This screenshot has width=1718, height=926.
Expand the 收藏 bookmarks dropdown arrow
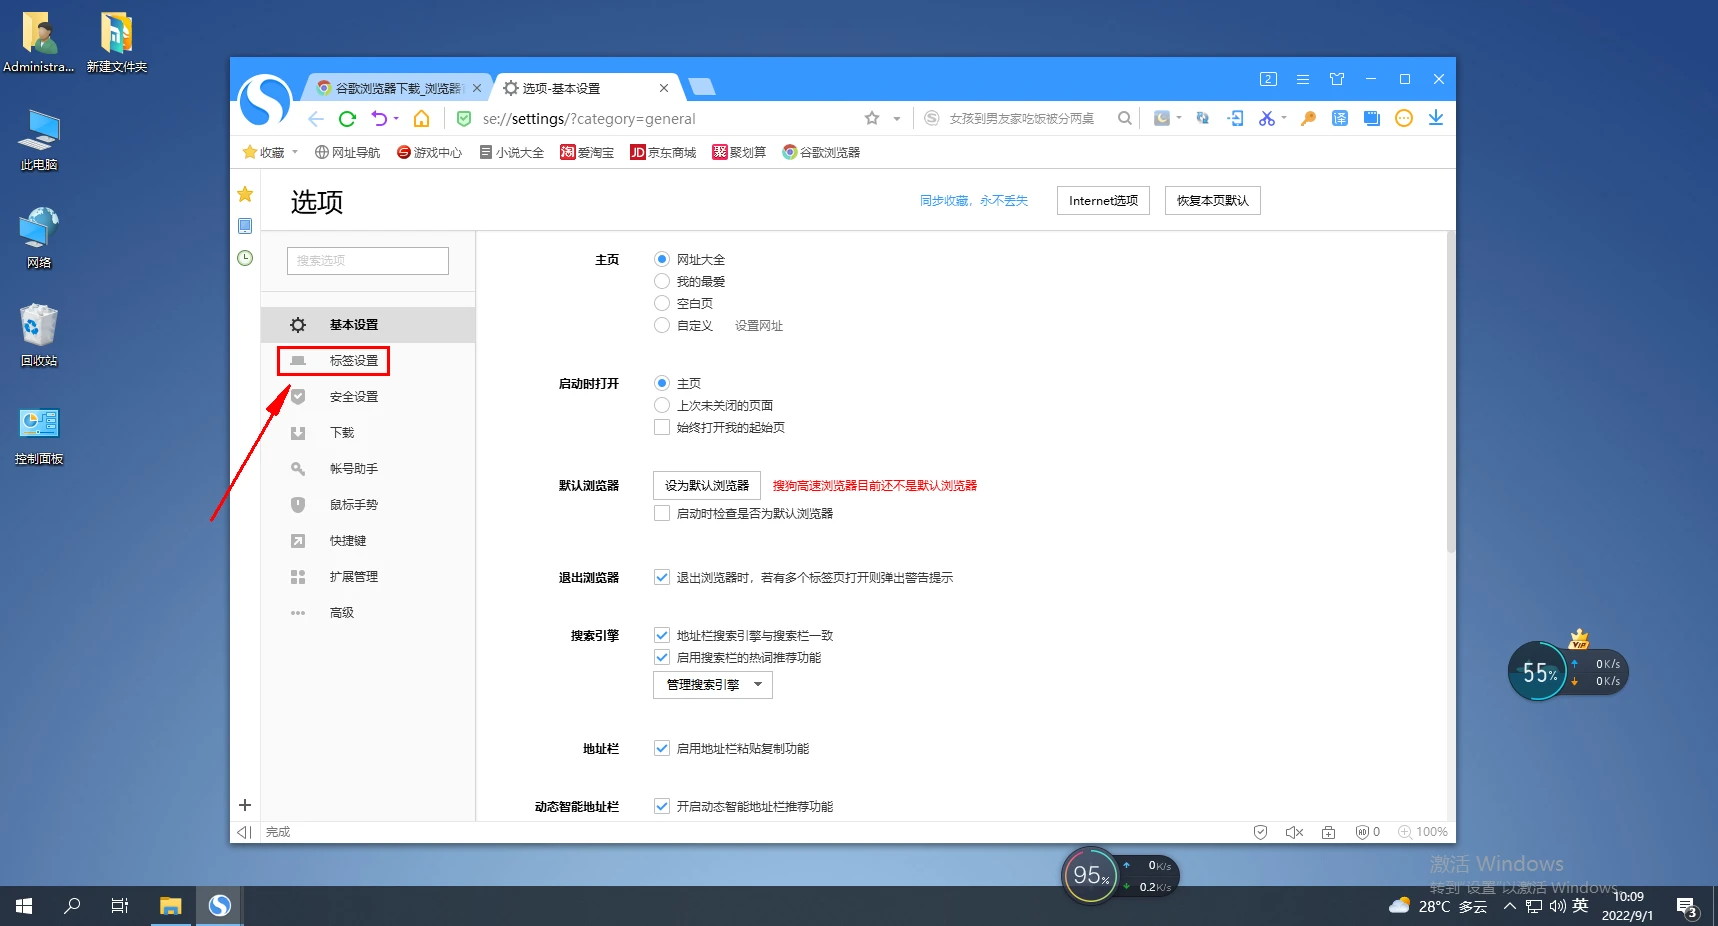[295, 152]
